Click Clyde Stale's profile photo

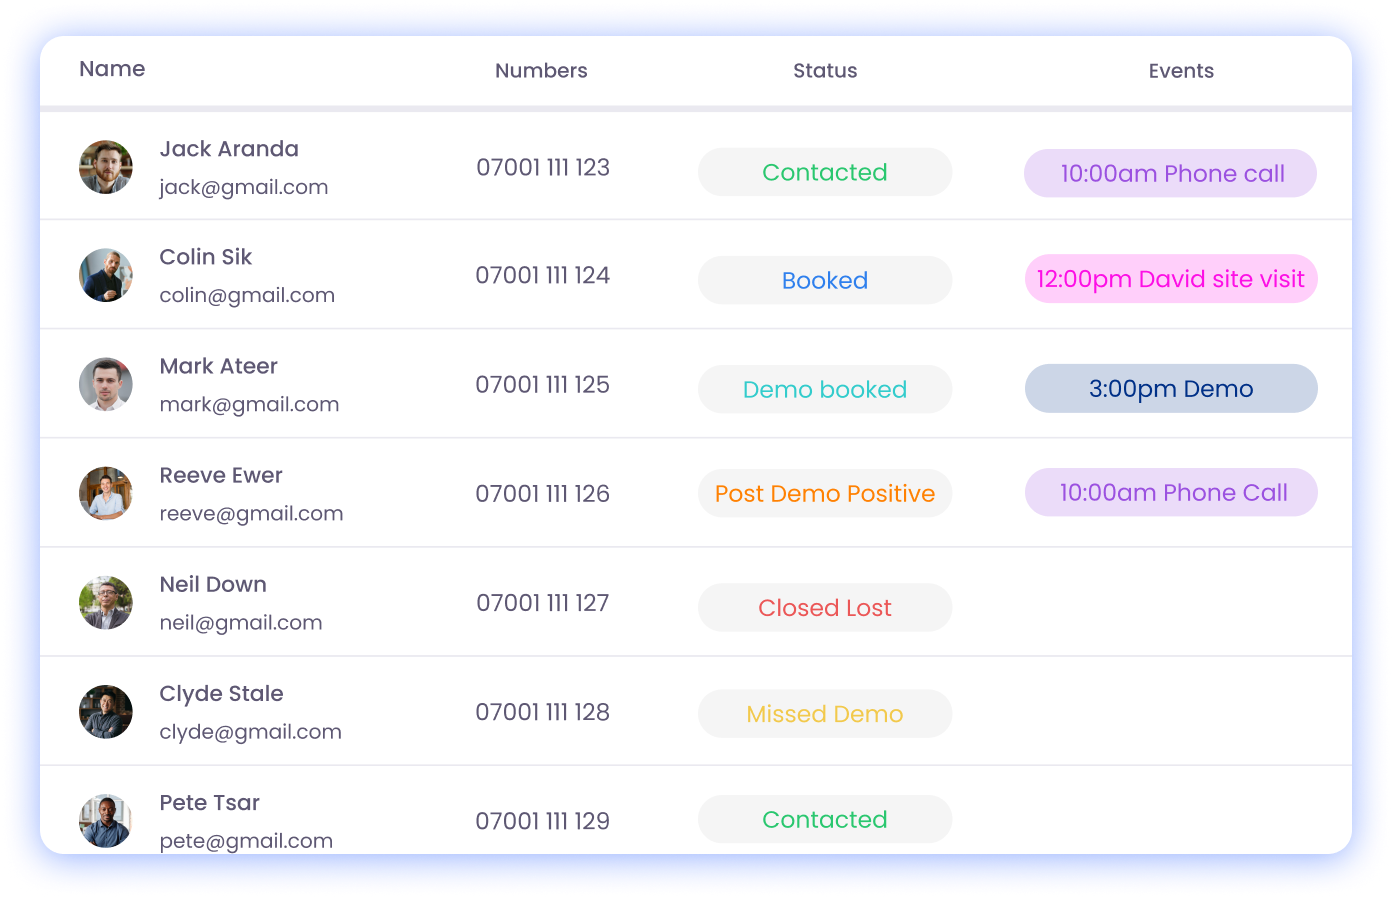(x=106, y=711)
